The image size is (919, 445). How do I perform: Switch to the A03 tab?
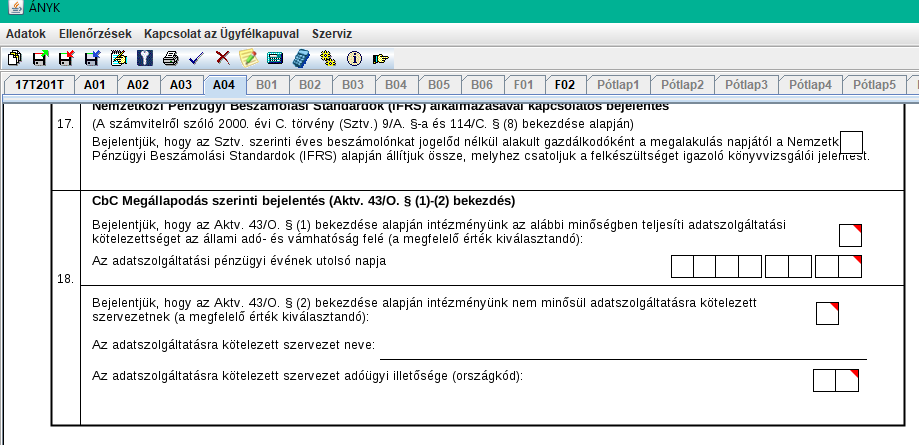click(180, 84)
